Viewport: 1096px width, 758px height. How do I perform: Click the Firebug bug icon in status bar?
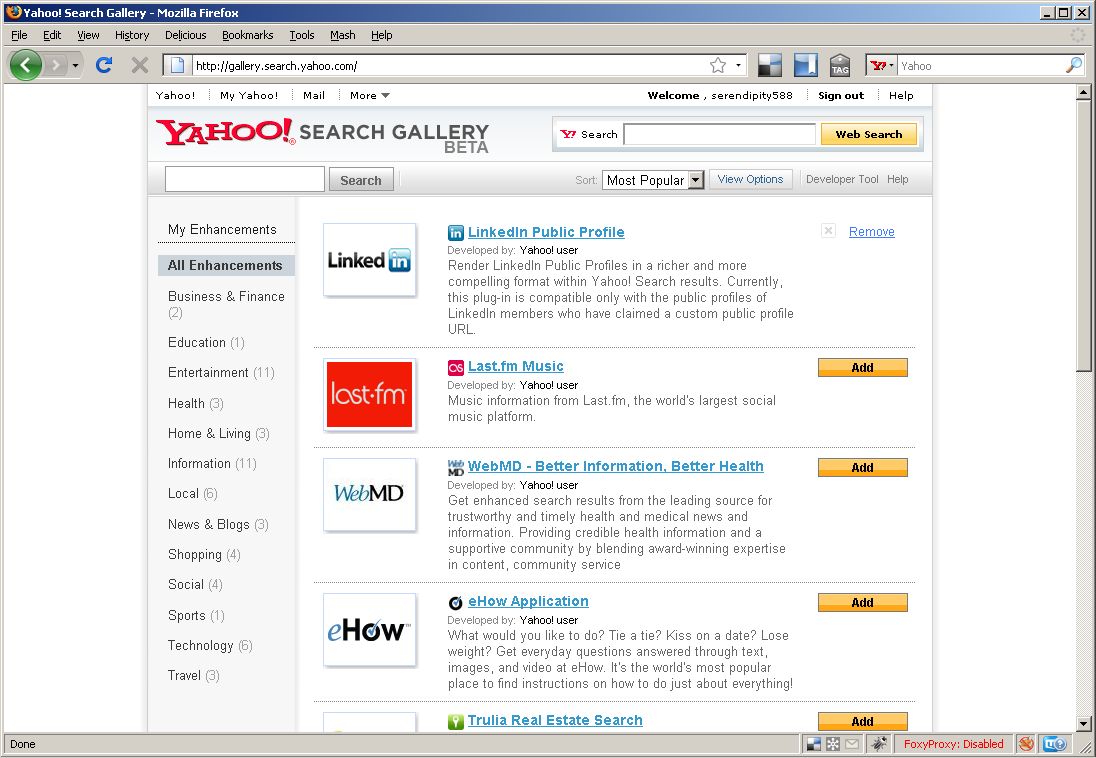879,744
